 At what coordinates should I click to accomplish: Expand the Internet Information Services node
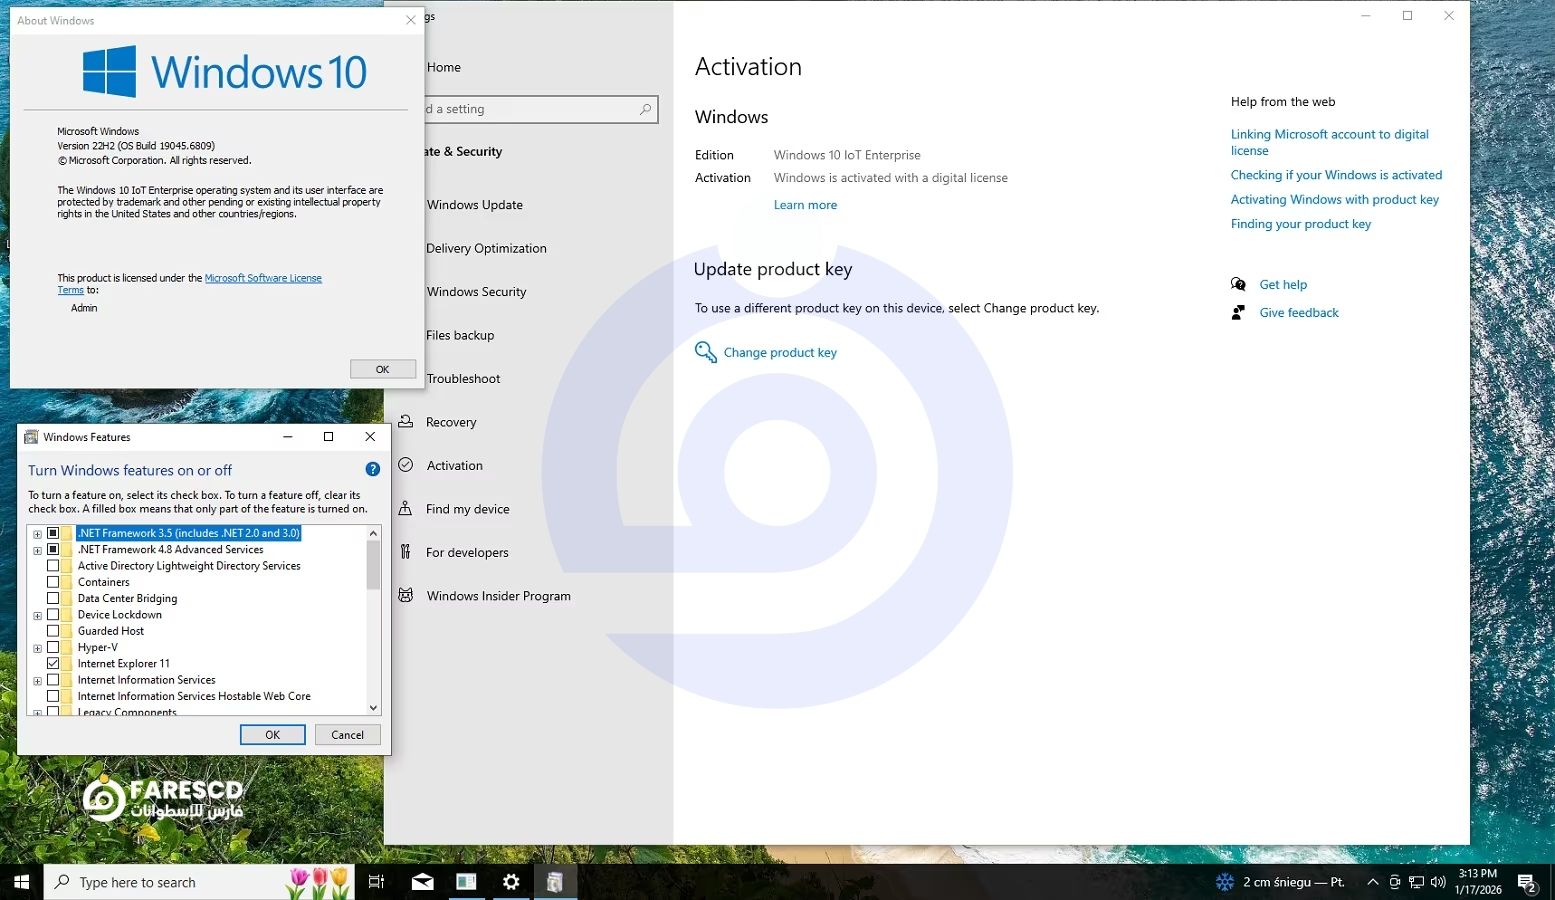pyautogui.click(x=37, y=681)
